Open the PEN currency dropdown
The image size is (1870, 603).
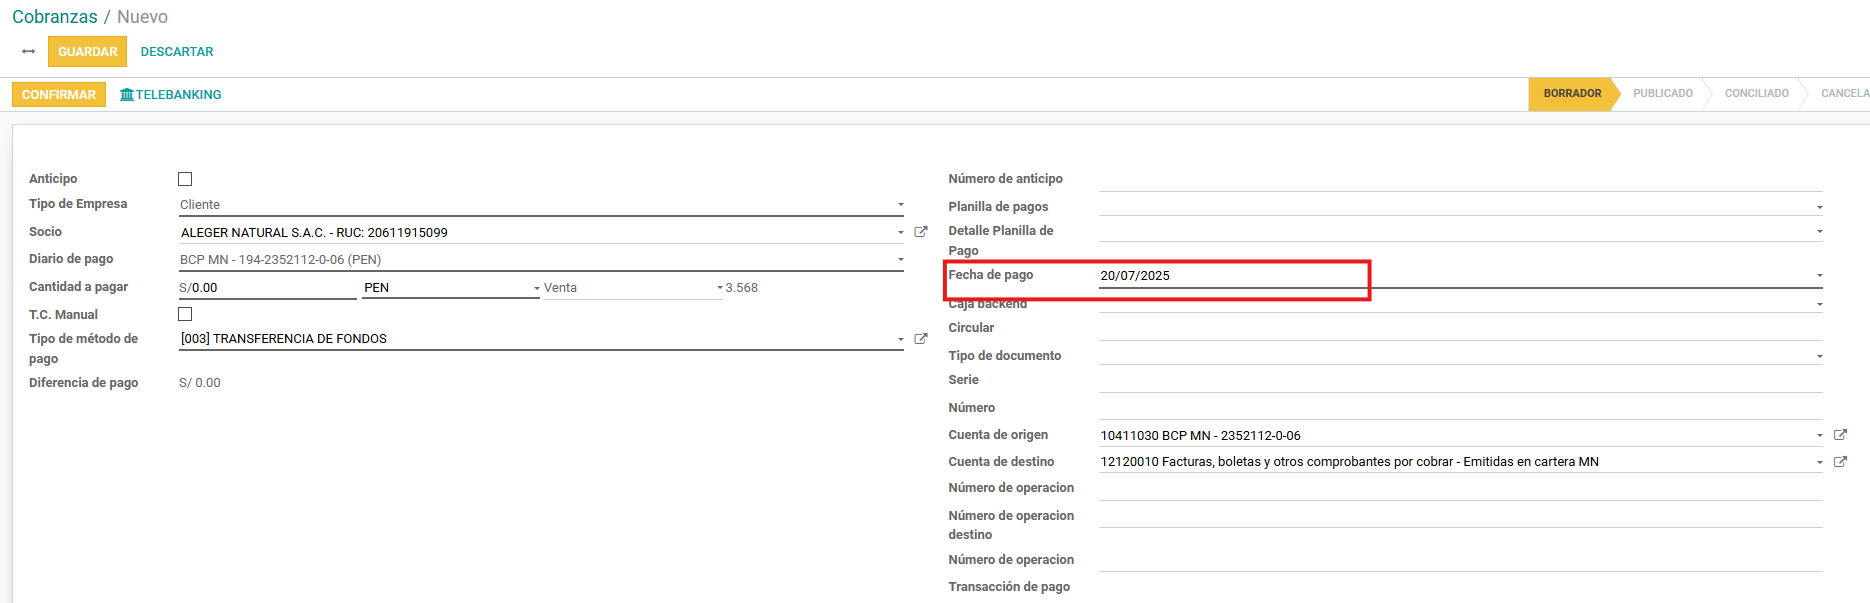click(x=537, y=288)
